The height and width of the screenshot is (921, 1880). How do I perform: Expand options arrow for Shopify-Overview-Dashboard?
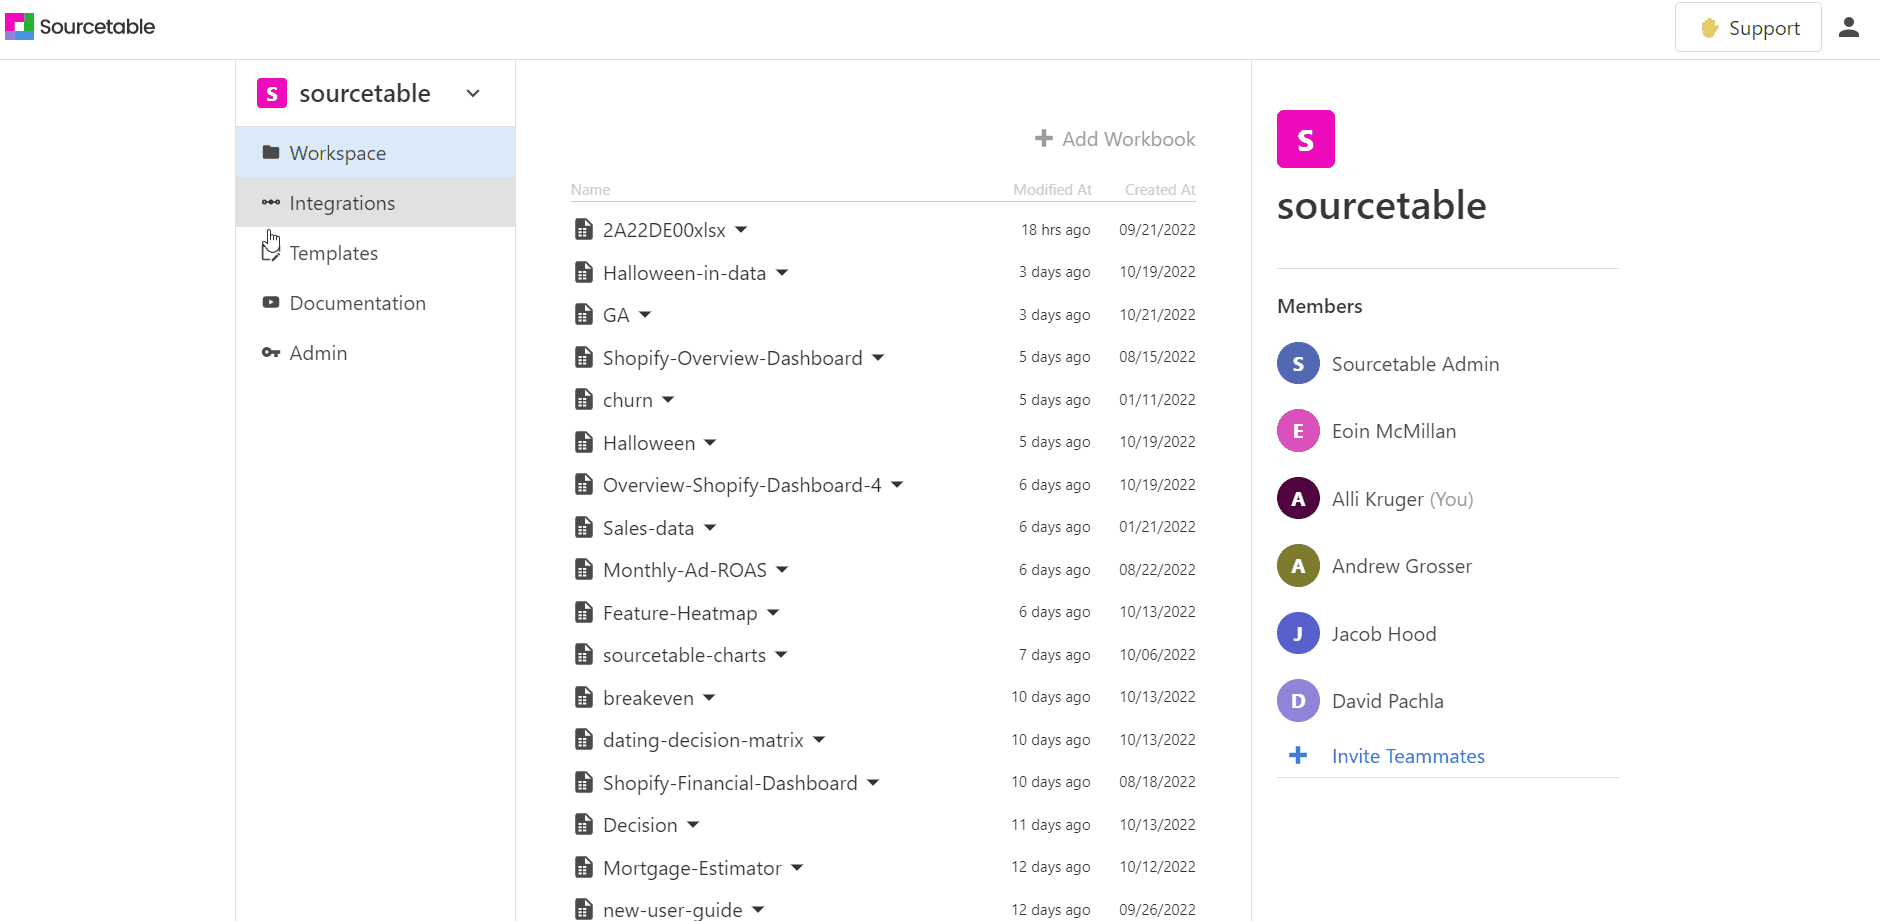click(x=878, y=357)
